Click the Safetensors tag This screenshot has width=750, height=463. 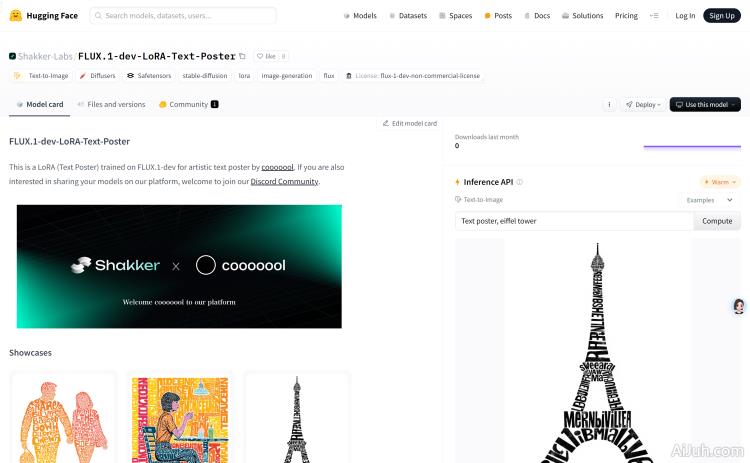(149, 76)
